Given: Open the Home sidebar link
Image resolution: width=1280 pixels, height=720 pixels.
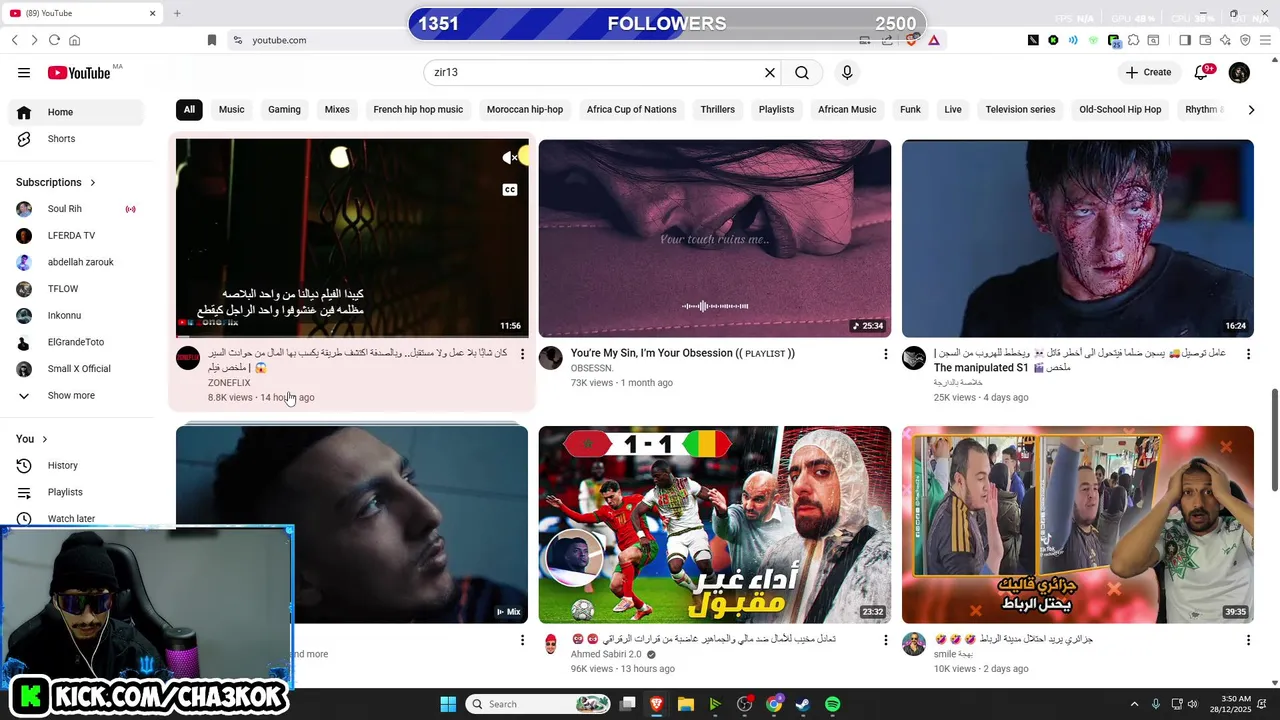Looking at the screenshot, I should [x=76, y=112].
